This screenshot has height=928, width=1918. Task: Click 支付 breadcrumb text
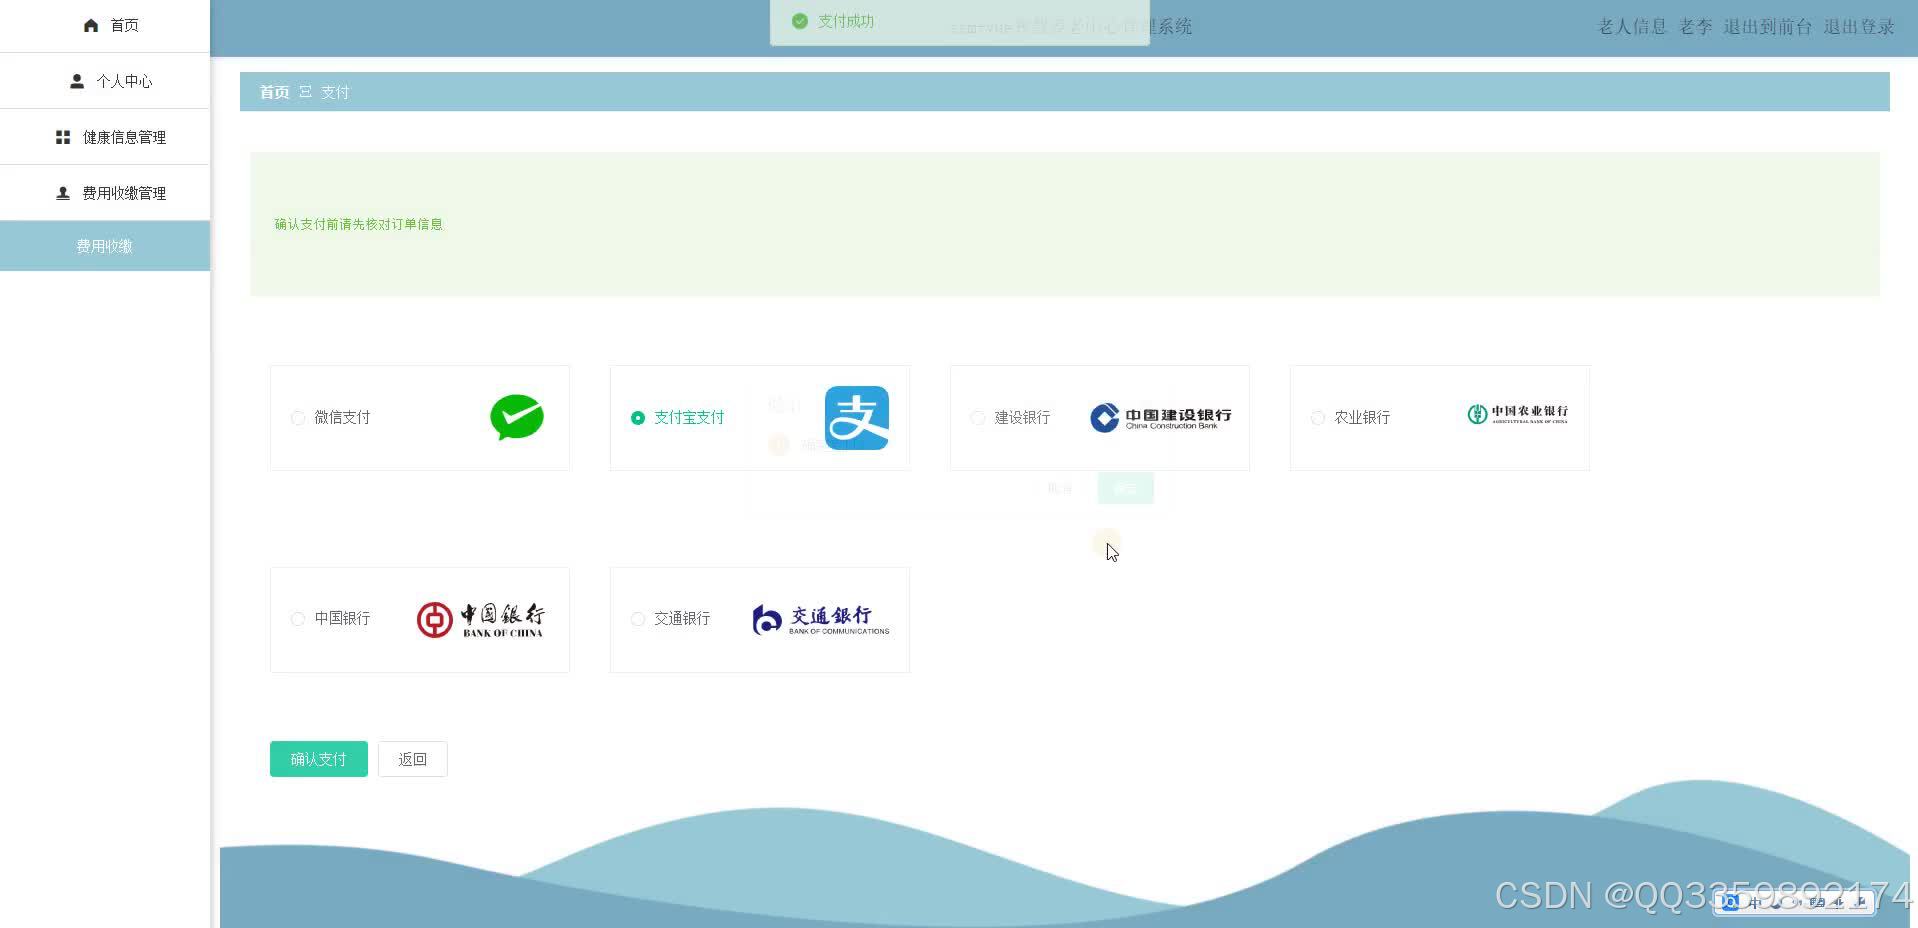coord(335,92)
